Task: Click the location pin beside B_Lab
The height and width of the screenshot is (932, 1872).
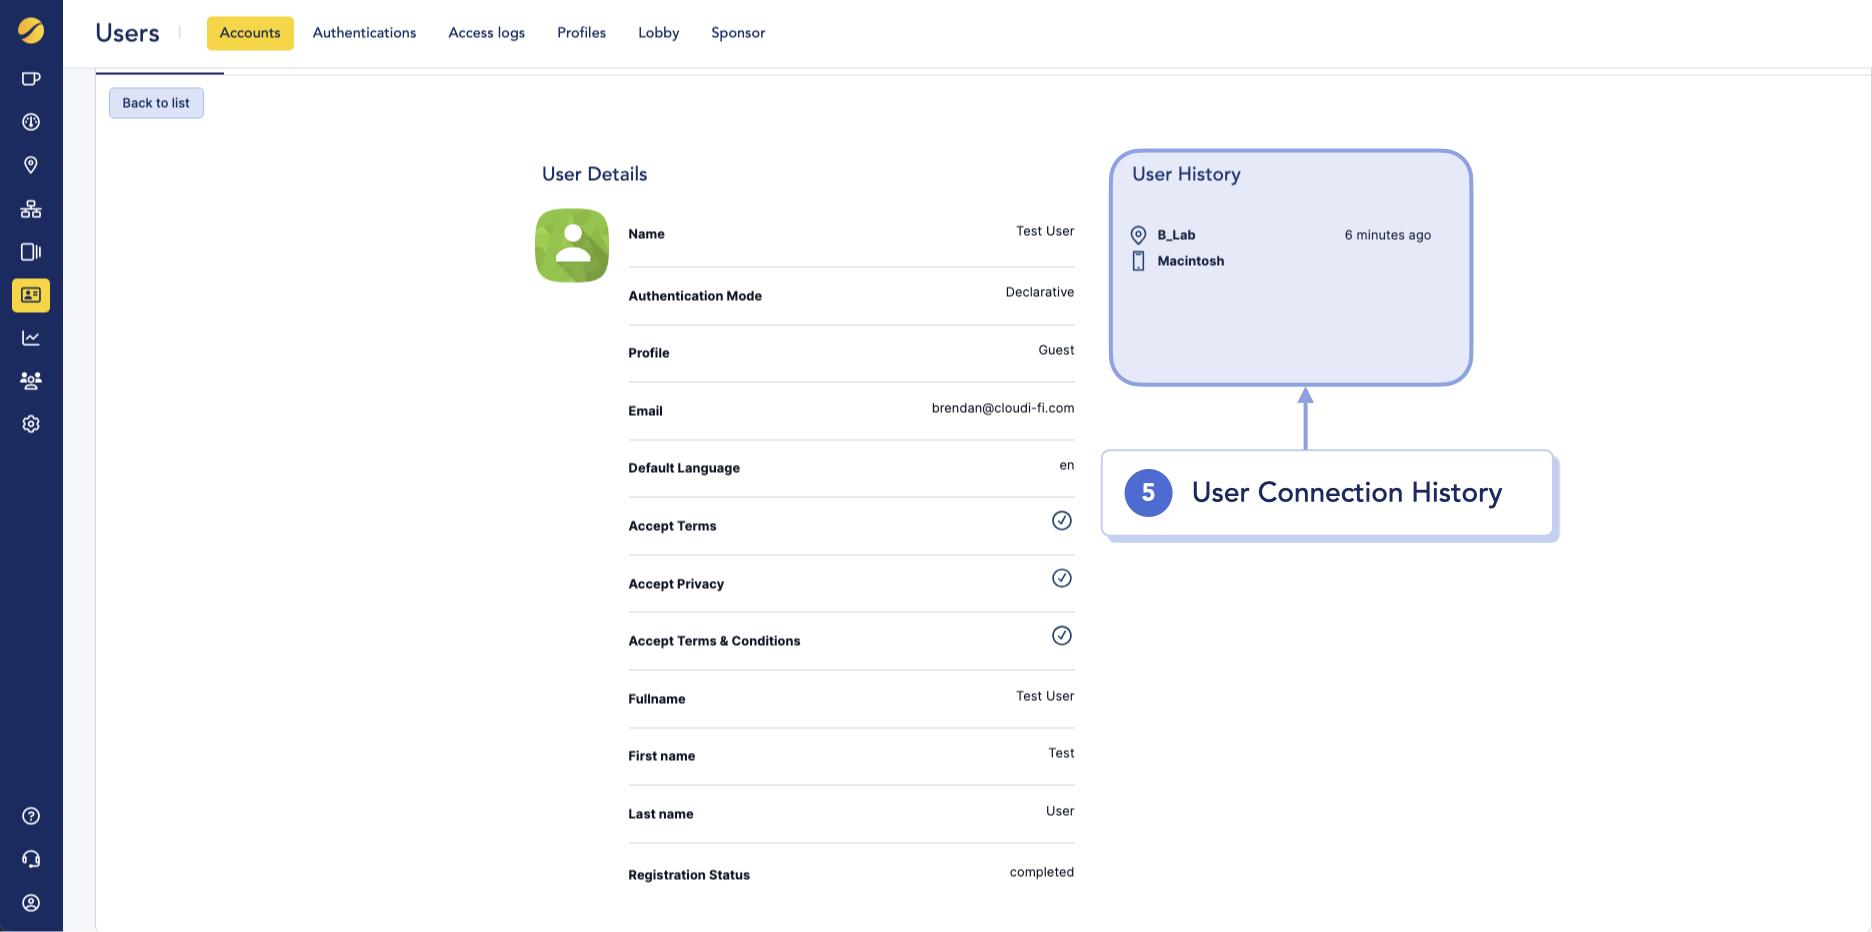Action: [x=1138, y=235]
